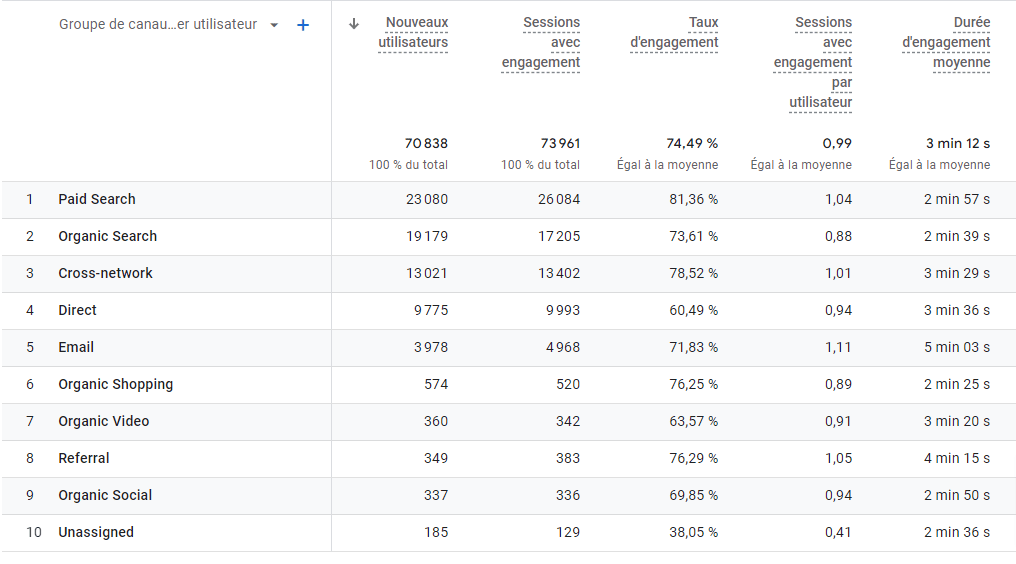Click Unassigned new users 185

click(436, 532)
